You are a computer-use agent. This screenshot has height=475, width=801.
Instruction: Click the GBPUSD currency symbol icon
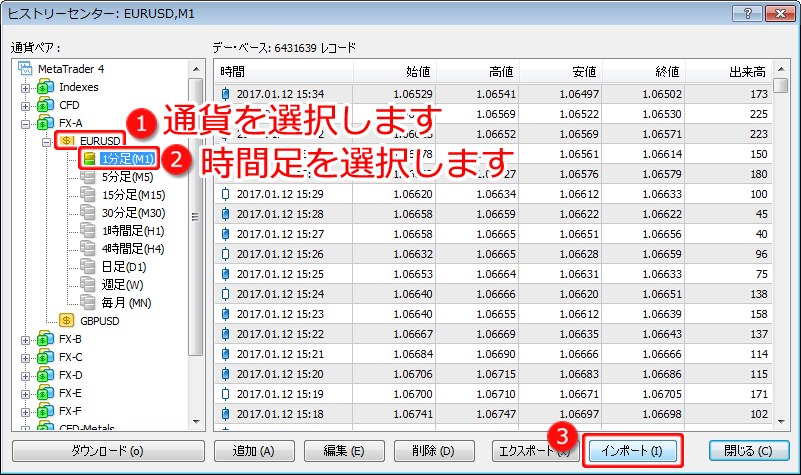tap(67, 321)
